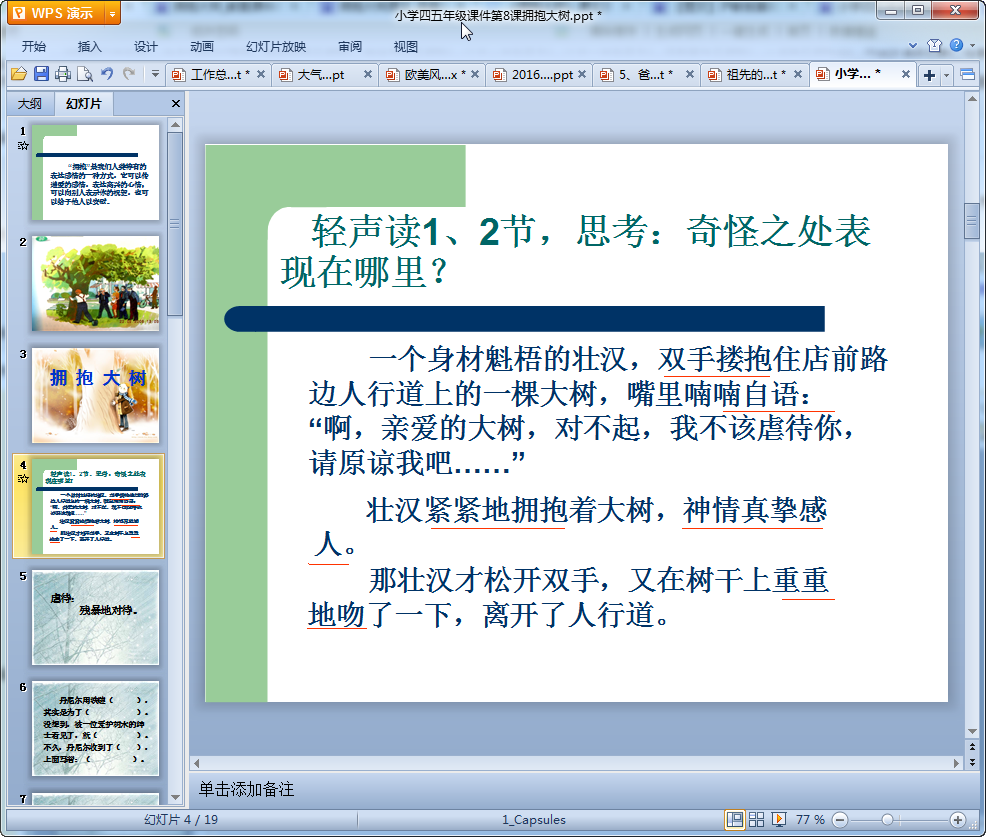Go to previous slide with double-up arrow

coord(972,746)
